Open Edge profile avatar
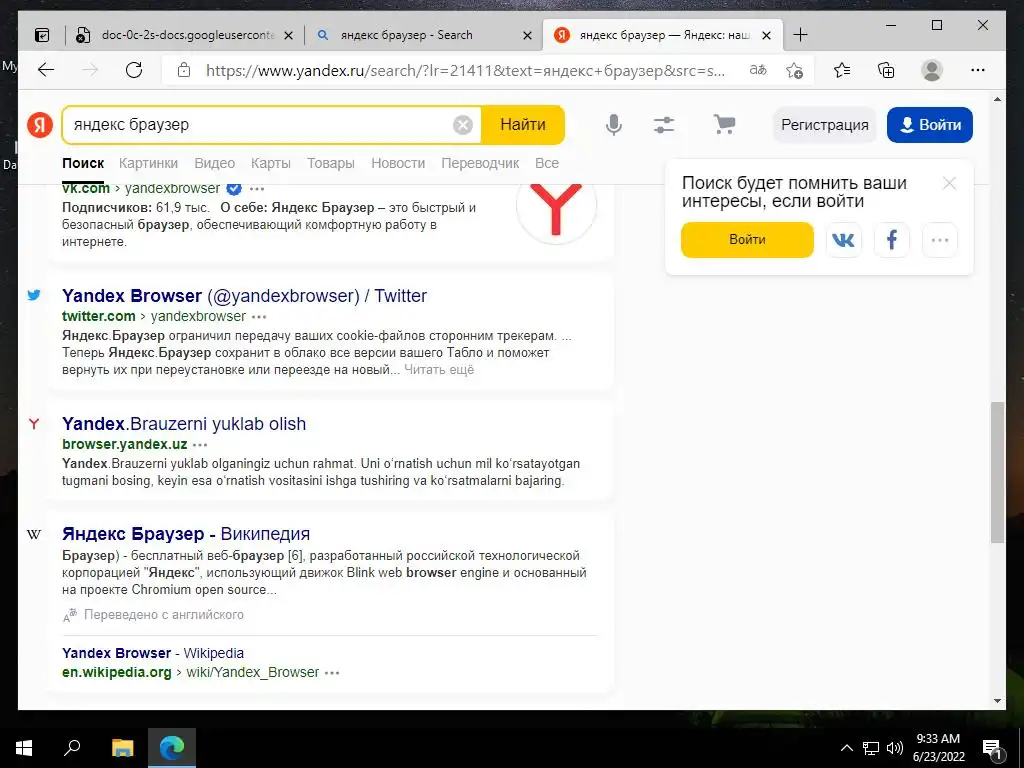The width and height of the screenshot is (1024, 768). [932, 70]
